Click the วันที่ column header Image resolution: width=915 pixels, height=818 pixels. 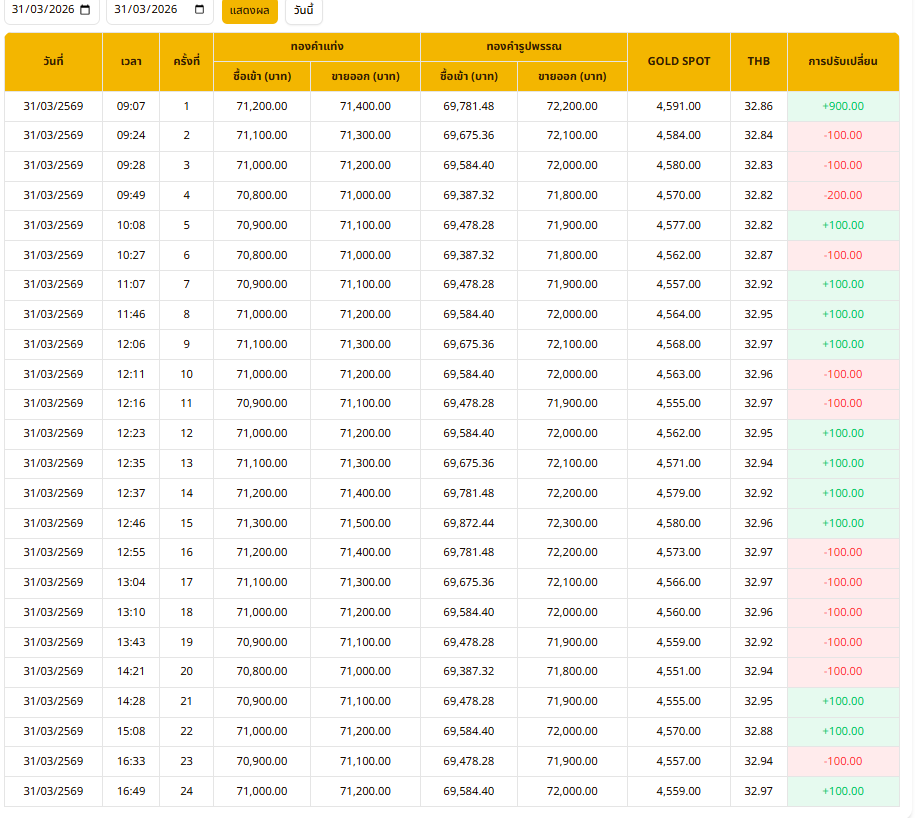(x=53, y=61)
